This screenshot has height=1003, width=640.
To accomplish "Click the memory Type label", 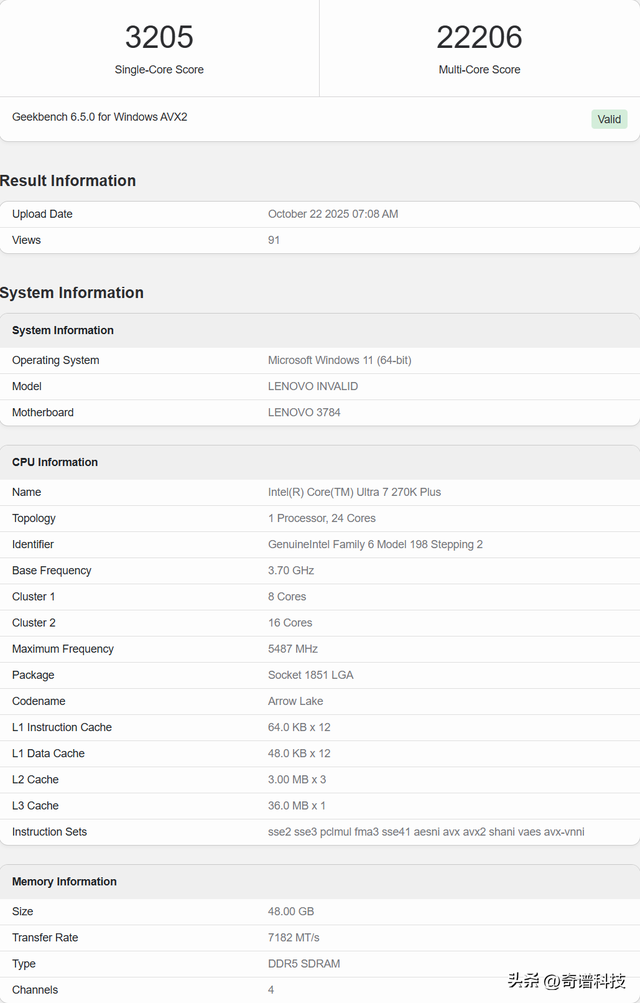I will 24,964.
